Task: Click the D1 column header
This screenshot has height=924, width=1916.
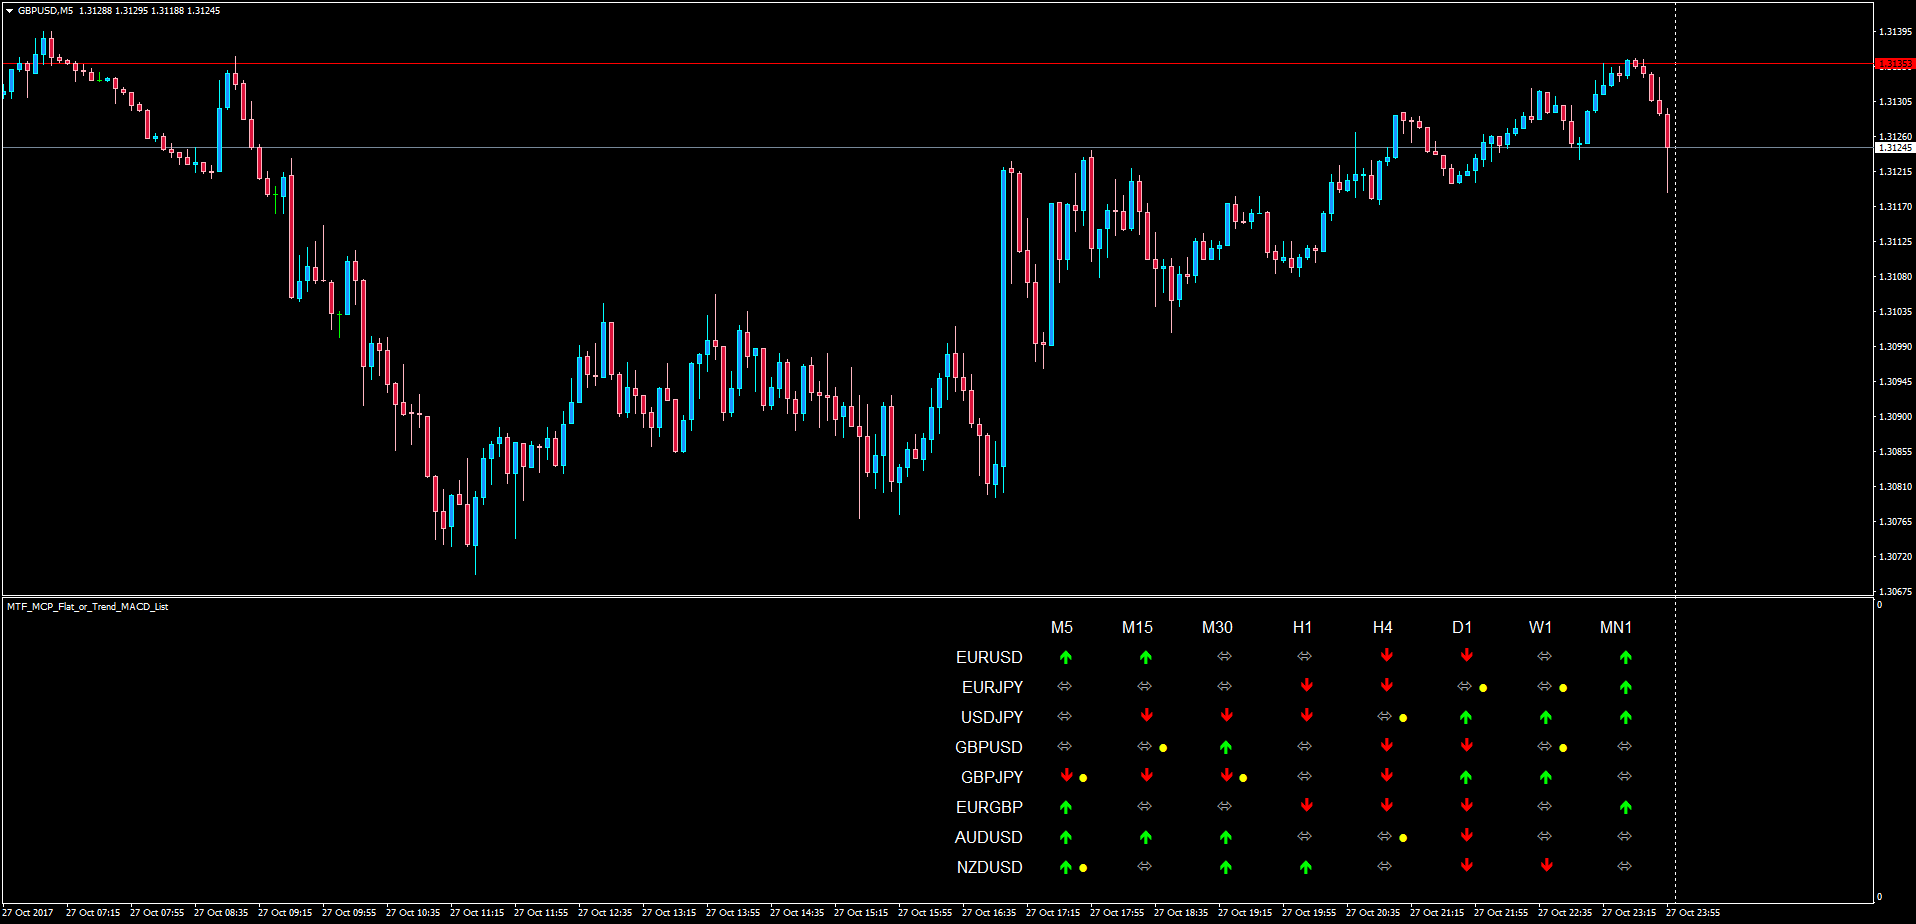Action: coord(1462,628)
